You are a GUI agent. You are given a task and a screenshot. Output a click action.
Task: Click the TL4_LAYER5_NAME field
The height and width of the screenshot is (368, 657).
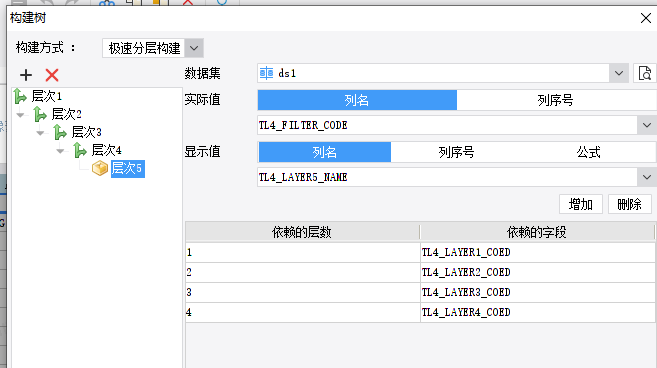click(447, 177)
